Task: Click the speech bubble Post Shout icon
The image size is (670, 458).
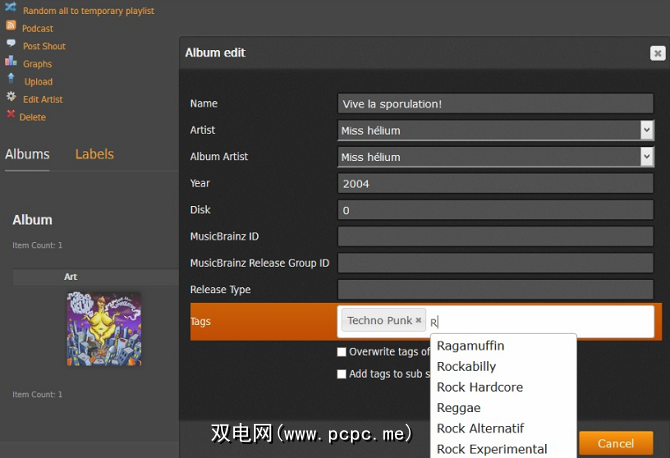Action: [11, 43]
